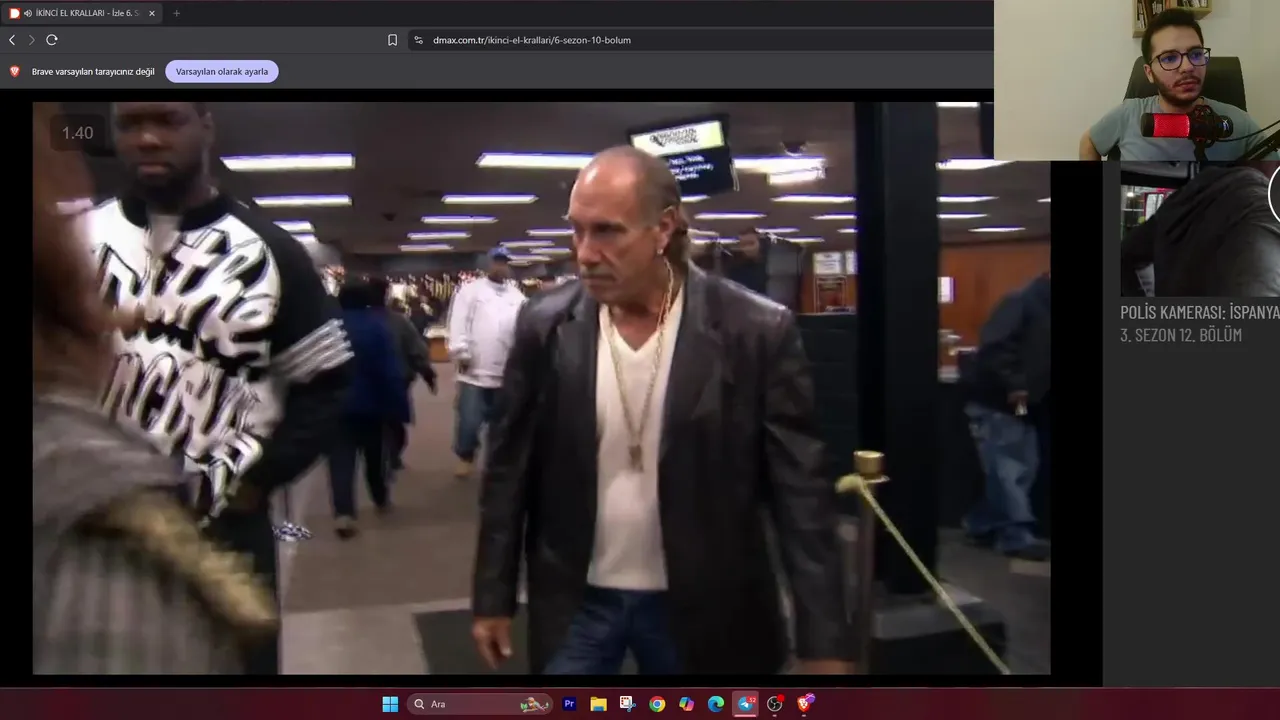This screenshot has height=720, width=1280.
Task: Open Microsoft Edge from the taskbar
Action: point(716,704)
